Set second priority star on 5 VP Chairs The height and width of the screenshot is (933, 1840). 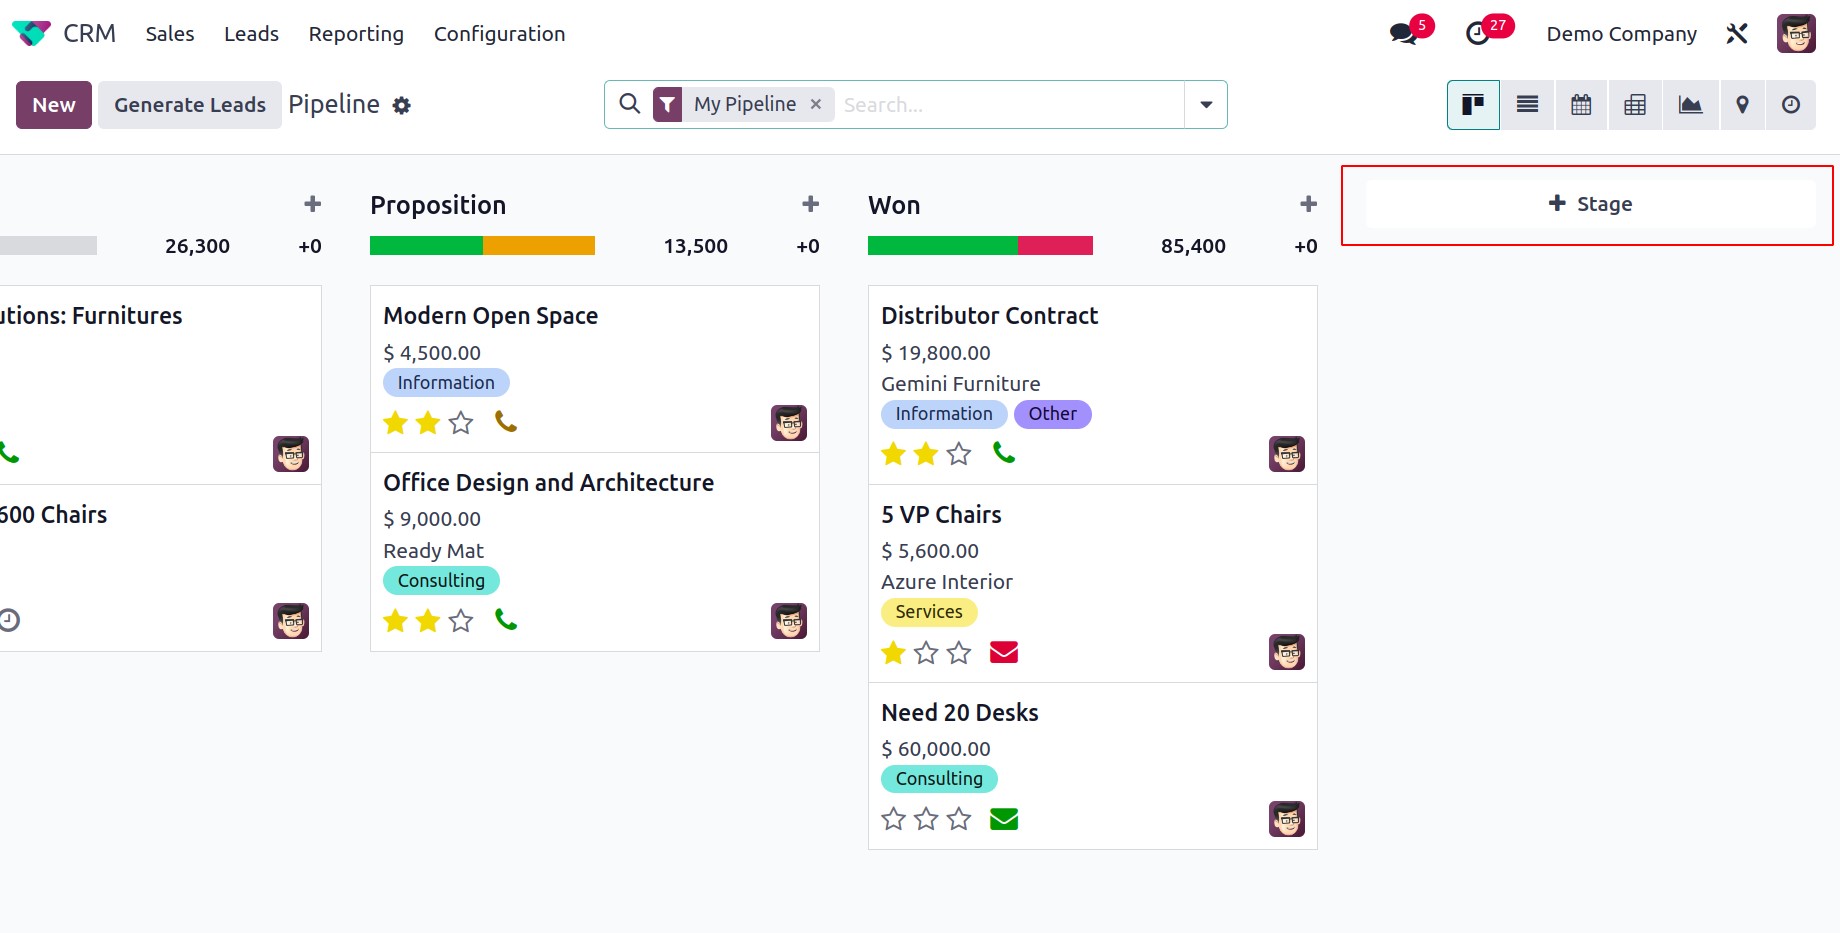[927, 653]
